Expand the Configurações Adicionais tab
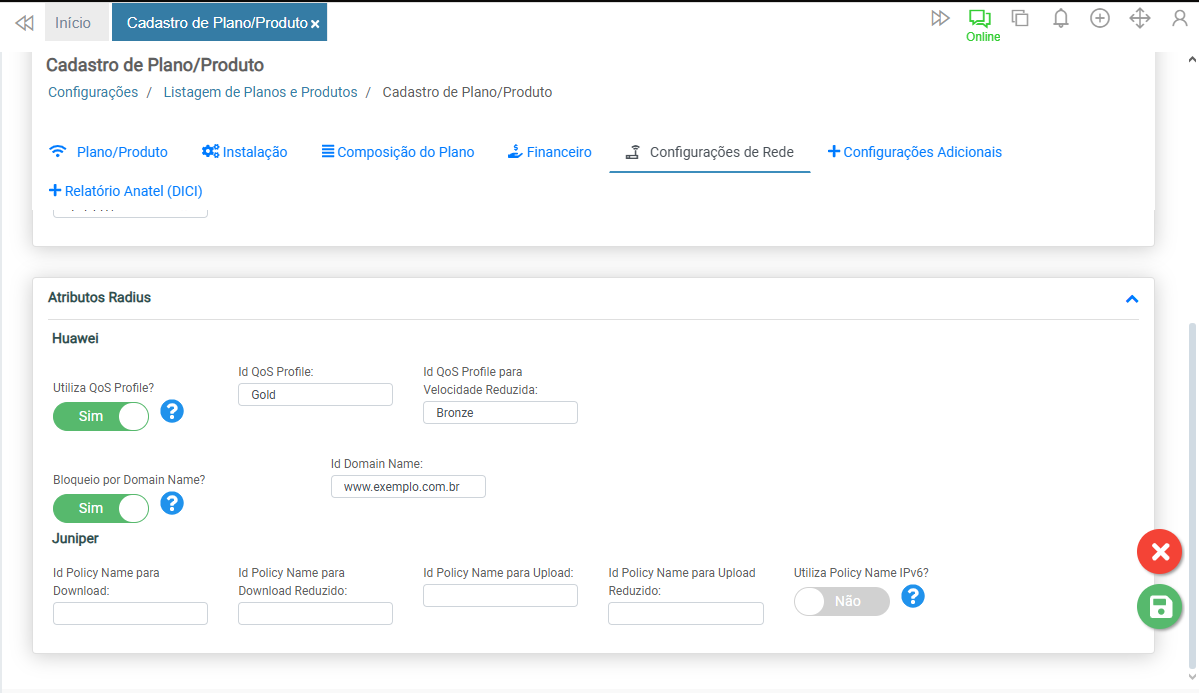The height and width of the screenshot is (693, 1199). (914, 152)
